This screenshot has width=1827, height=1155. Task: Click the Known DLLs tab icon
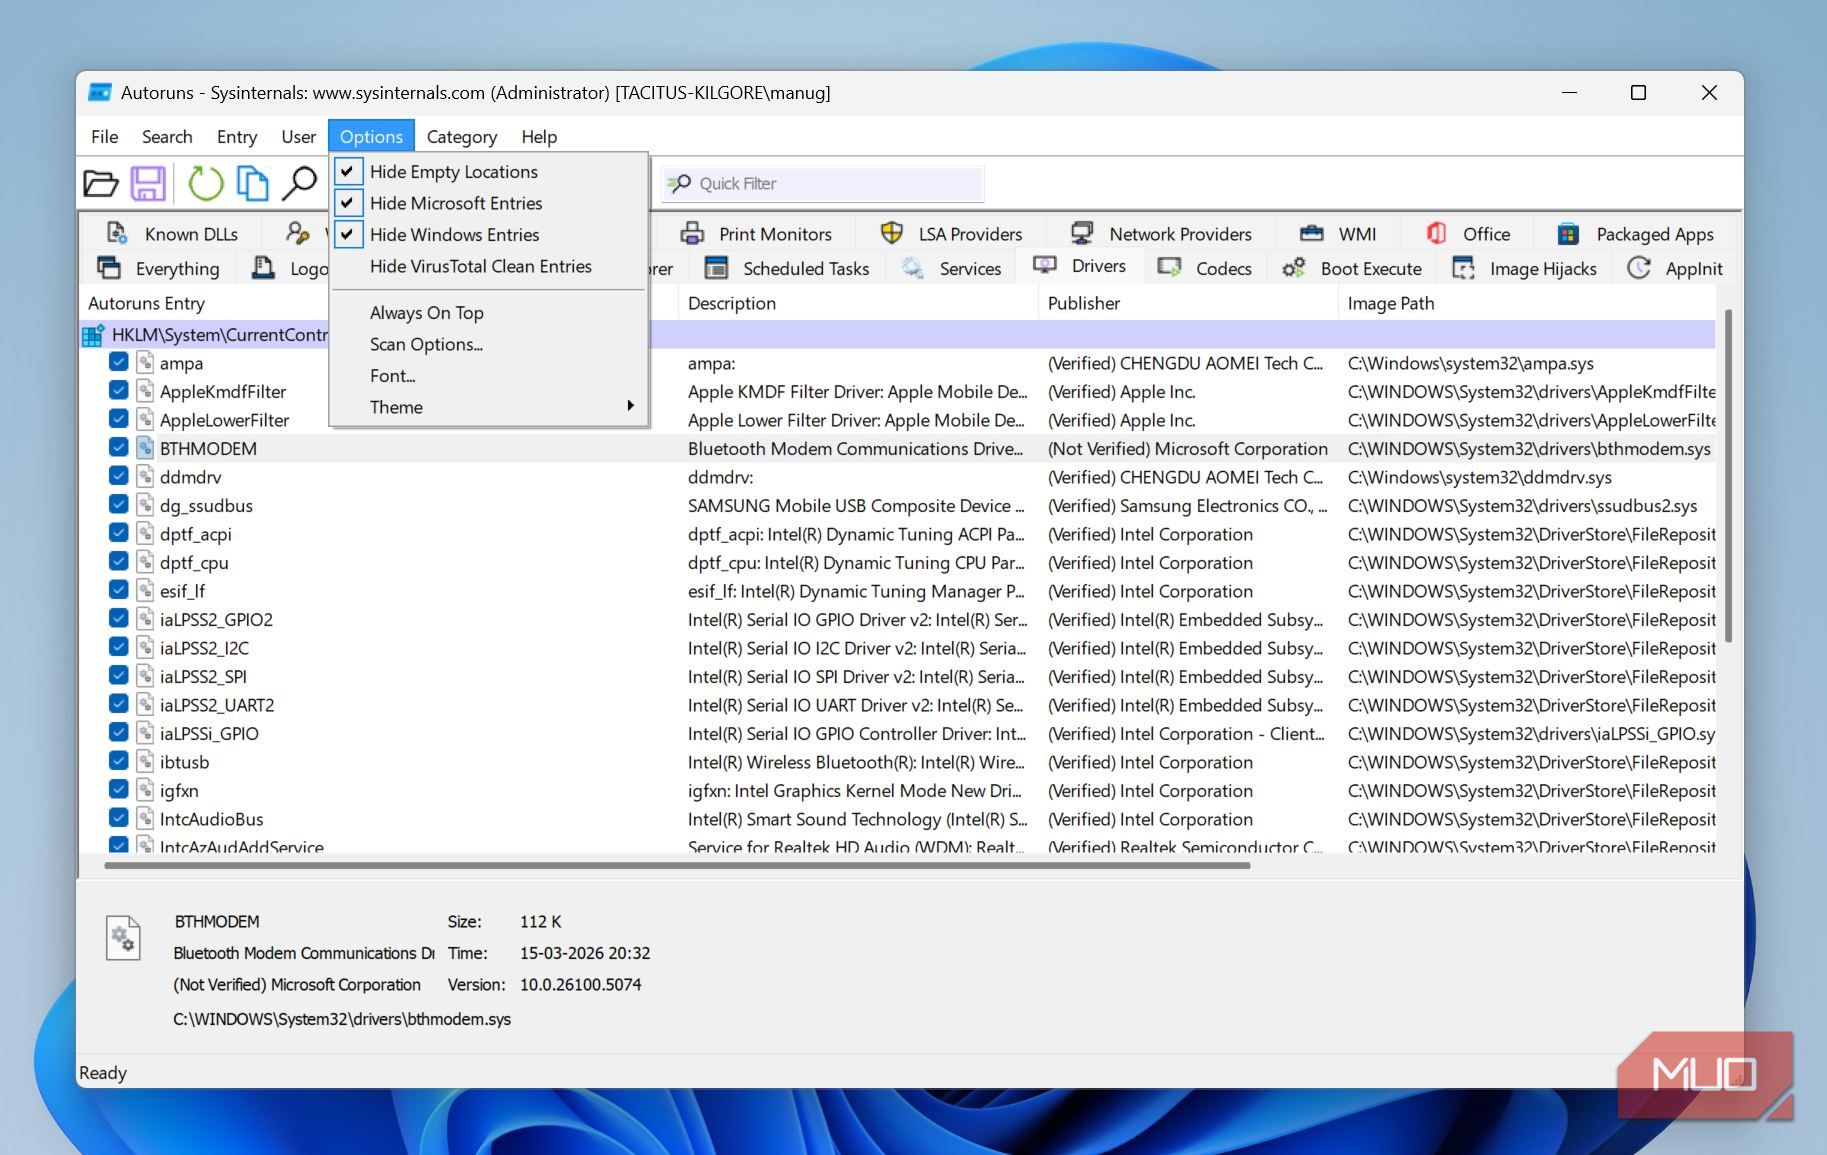[x=117, y=234]
